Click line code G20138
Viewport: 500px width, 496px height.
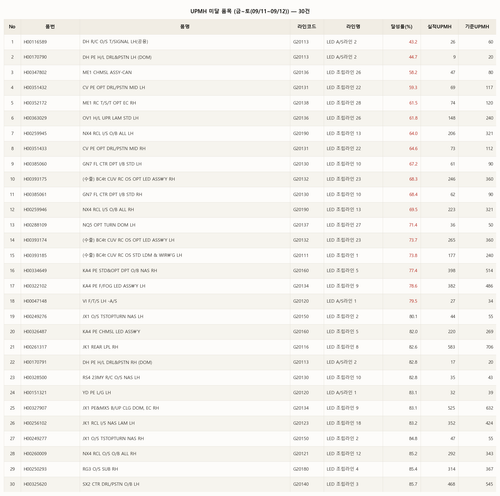point(301,103)
